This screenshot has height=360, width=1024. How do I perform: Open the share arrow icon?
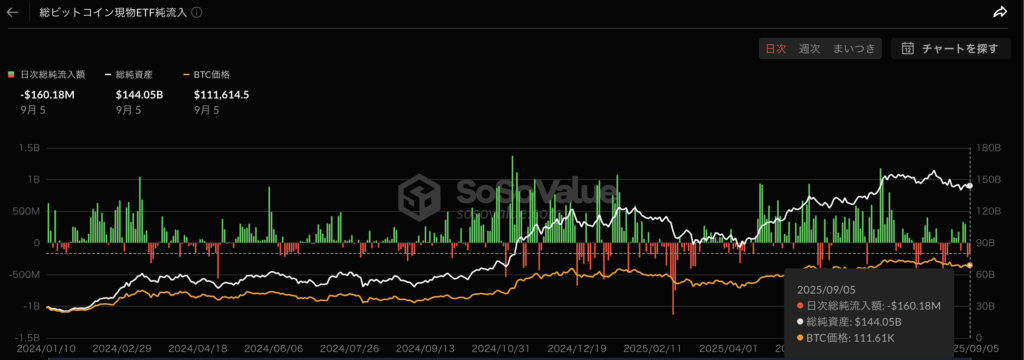point(1000,12)
